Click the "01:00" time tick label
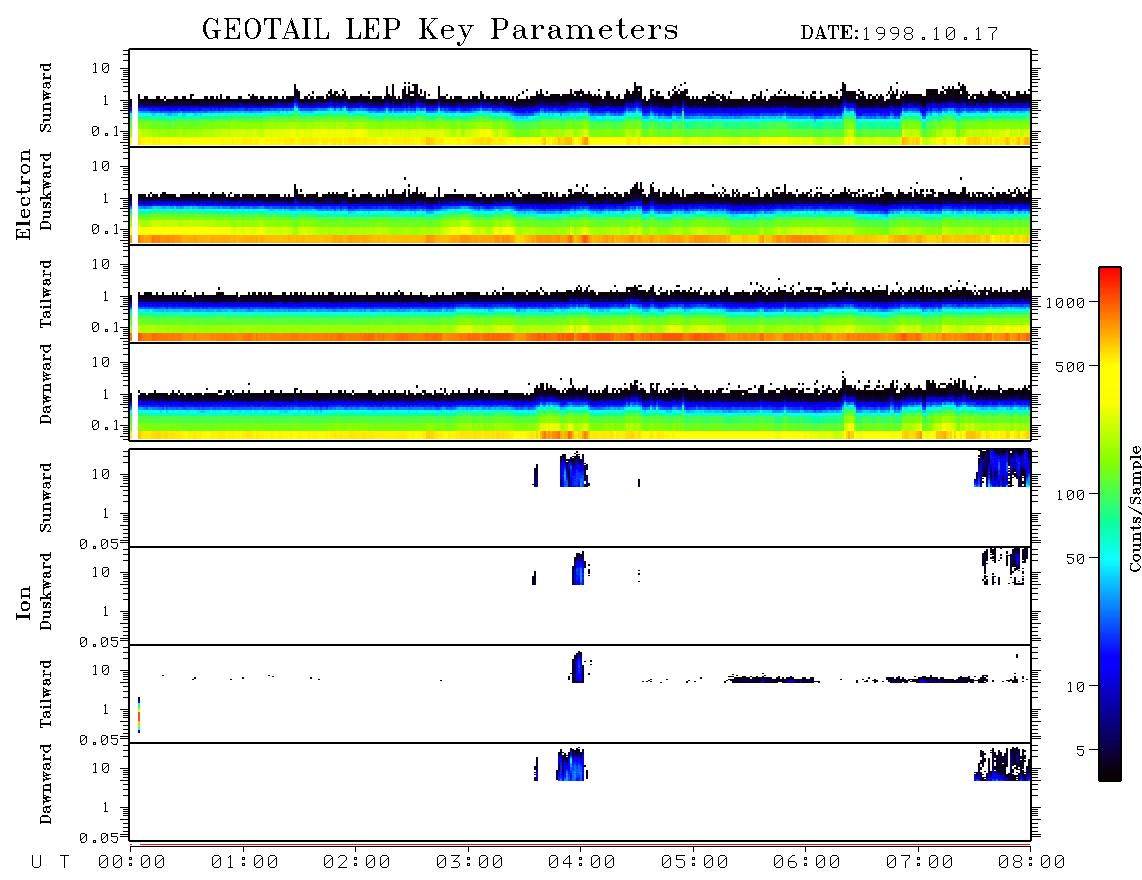 pos(245,862)
